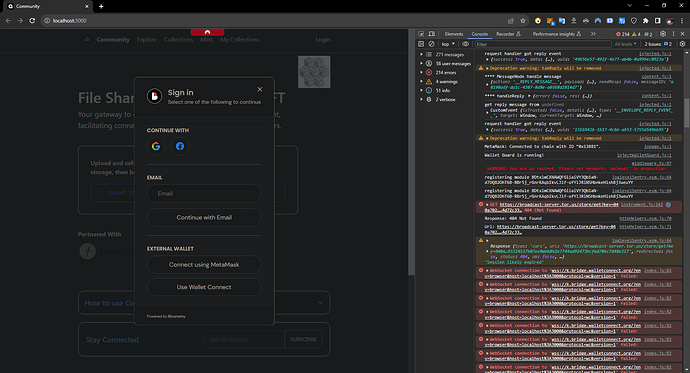Open the top JavaScript context dropdown
The height and width of the screenshot is (373, 690).
[x=448, y=44]
